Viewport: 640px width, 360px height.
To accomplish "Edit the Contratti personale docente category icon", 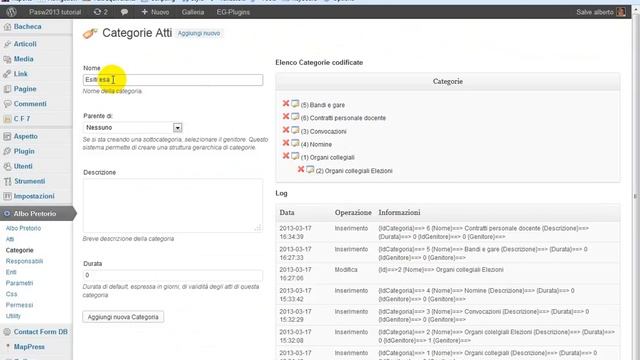I will point(295,117).
